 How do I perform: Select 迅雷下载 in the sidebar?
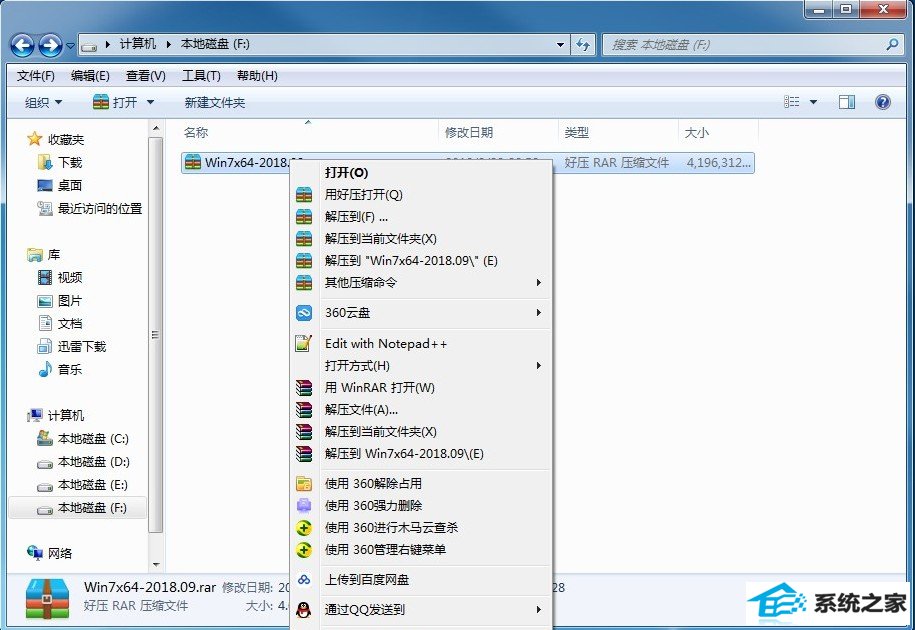72,346
